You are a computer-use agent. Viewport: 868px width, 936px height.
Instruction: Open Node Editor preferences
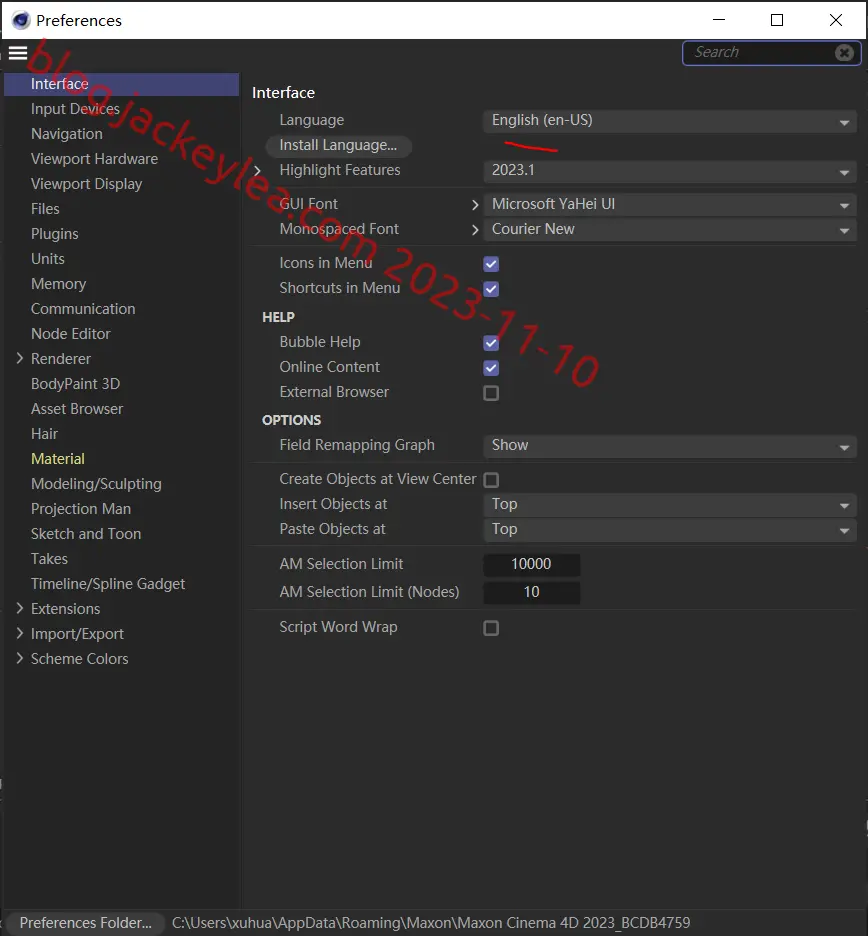click(70, 334)
